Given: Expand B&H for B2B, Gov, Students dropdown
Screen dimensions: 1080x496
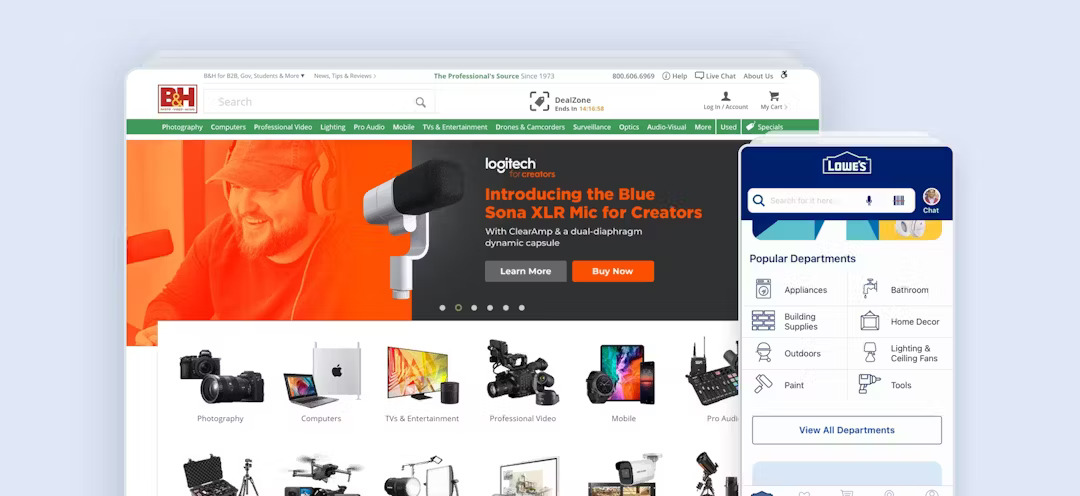Looking at the screenshot, I should 254,76.
